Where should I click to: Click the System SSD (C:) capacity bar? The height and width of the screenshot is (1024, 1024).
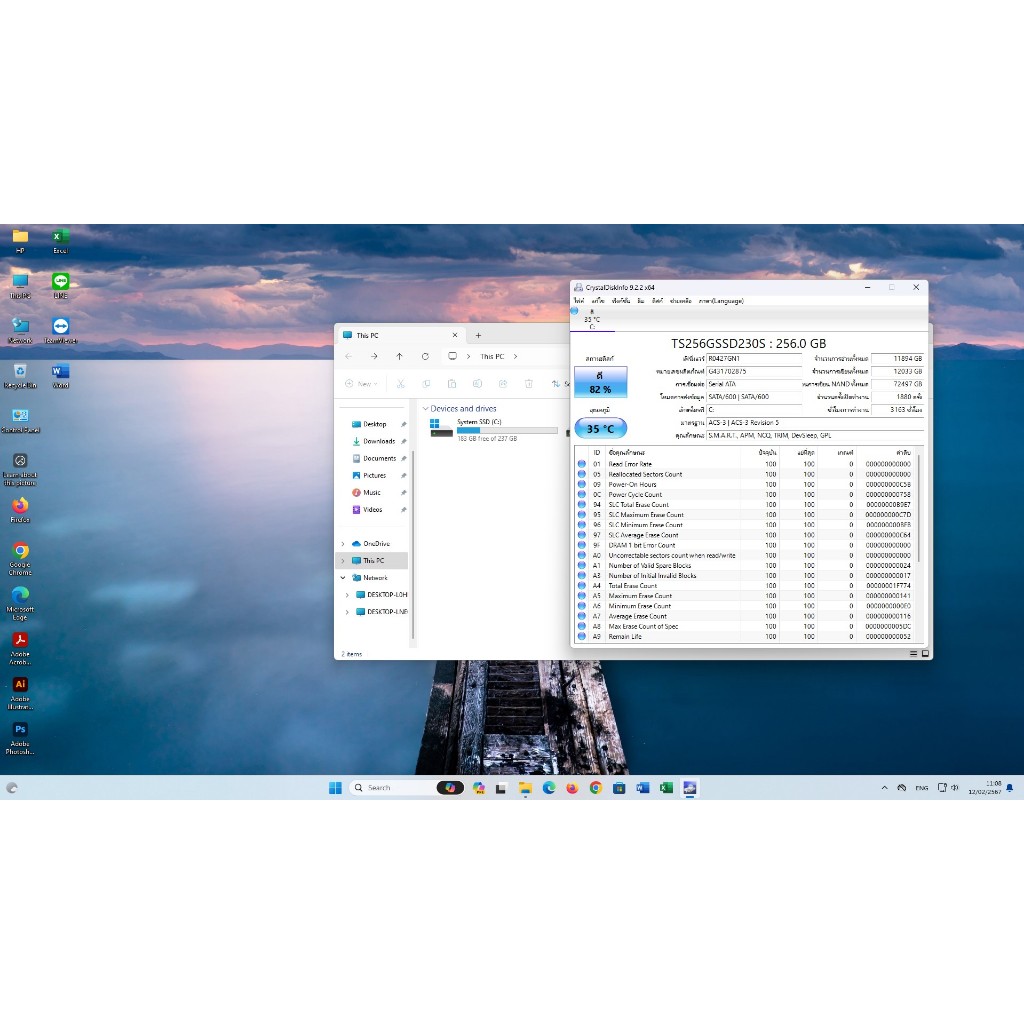pos(507,431)
